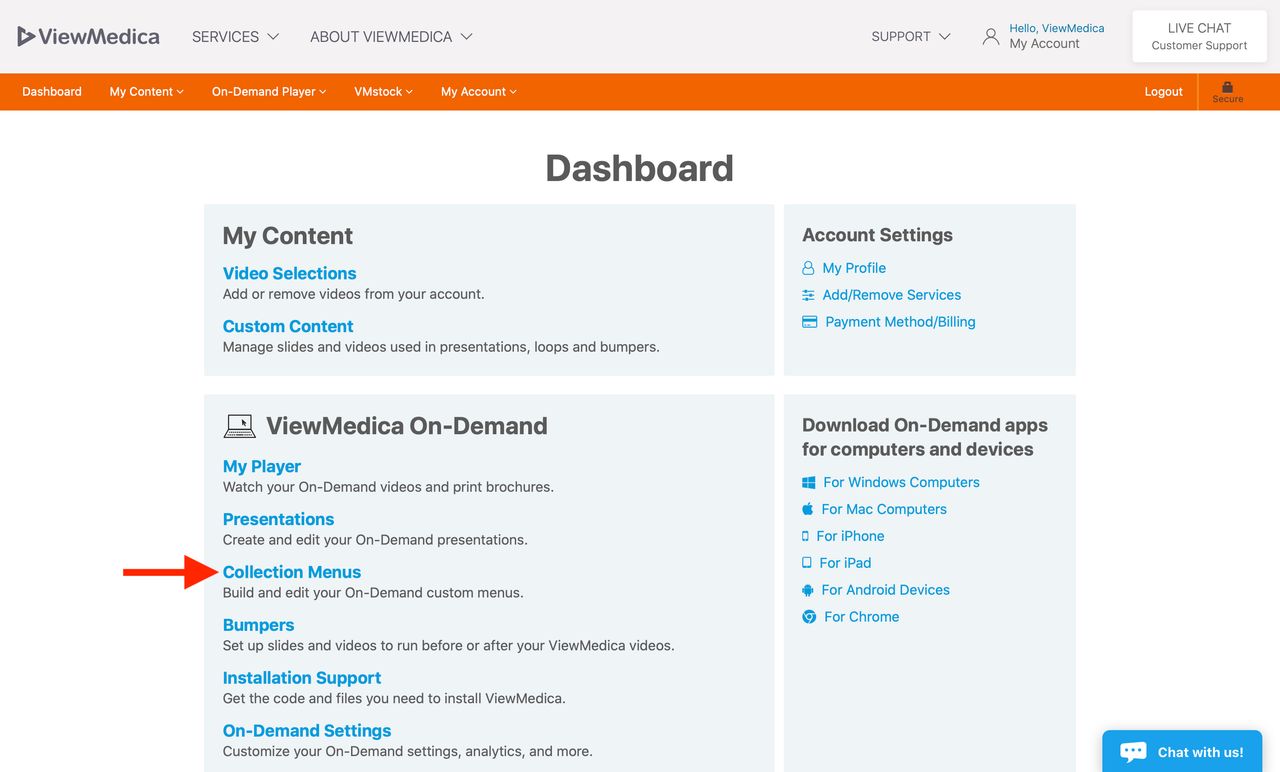Click the Payment Method credit card icon
The image size is (1280, 772).
pos(810,322)
